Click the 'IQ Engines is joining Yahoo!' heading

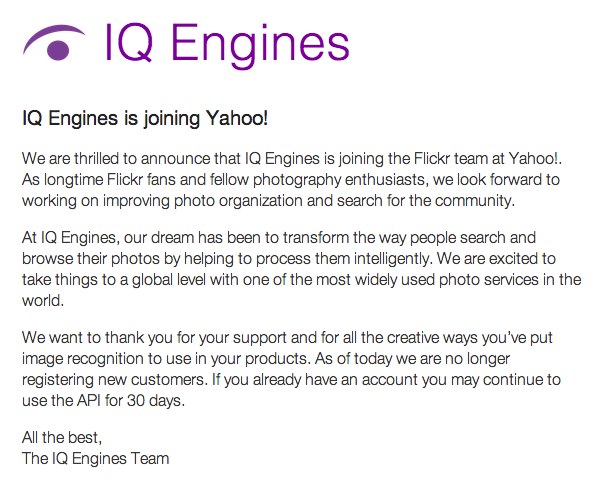point(145,120)
